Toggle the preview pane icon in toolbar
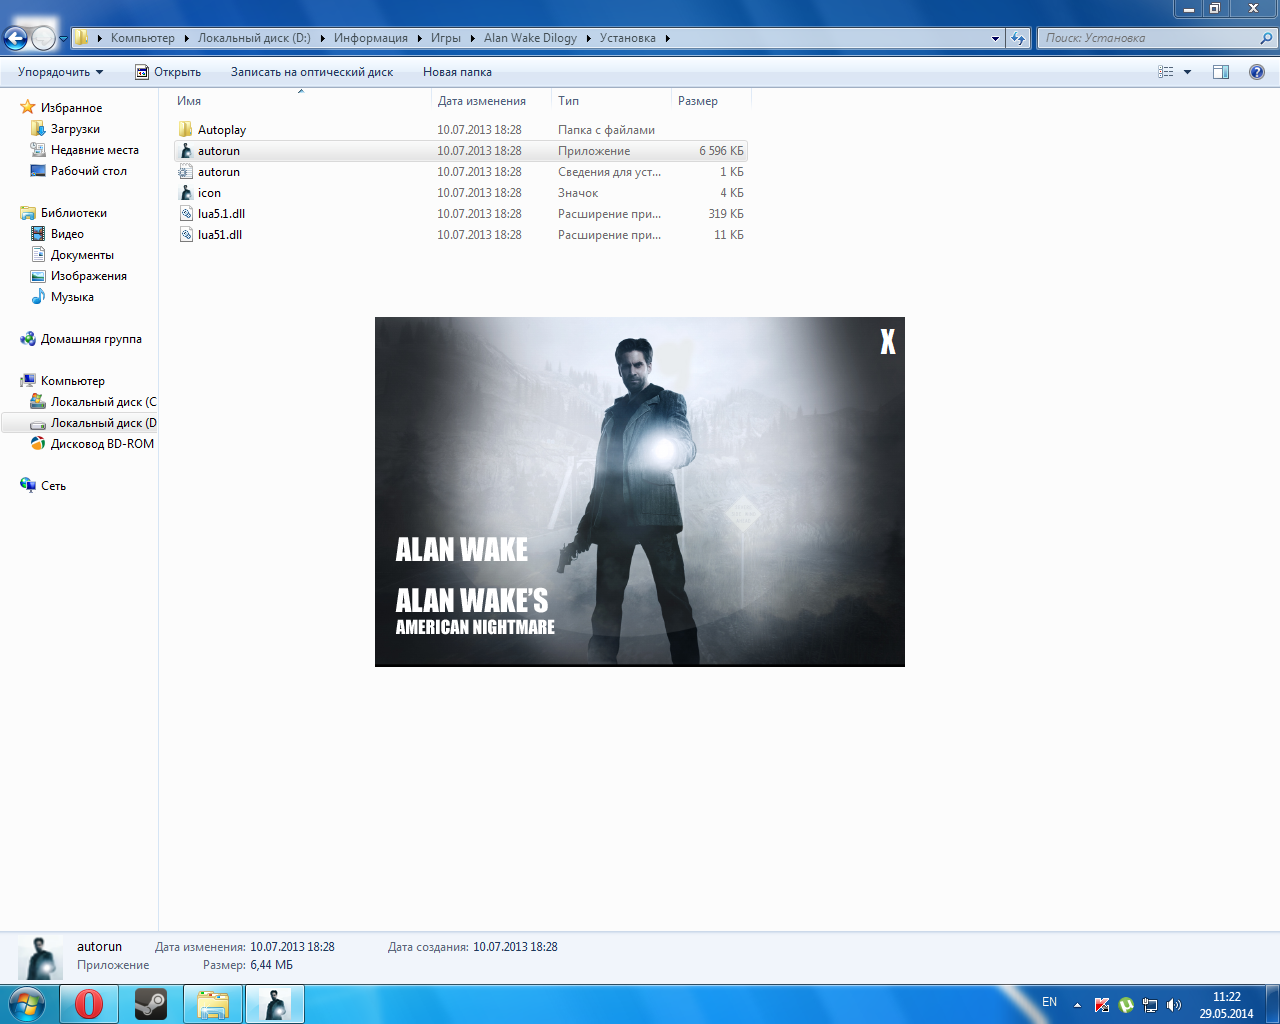This screenshot has width=1280, height=1024. [x=1221, y=72]
